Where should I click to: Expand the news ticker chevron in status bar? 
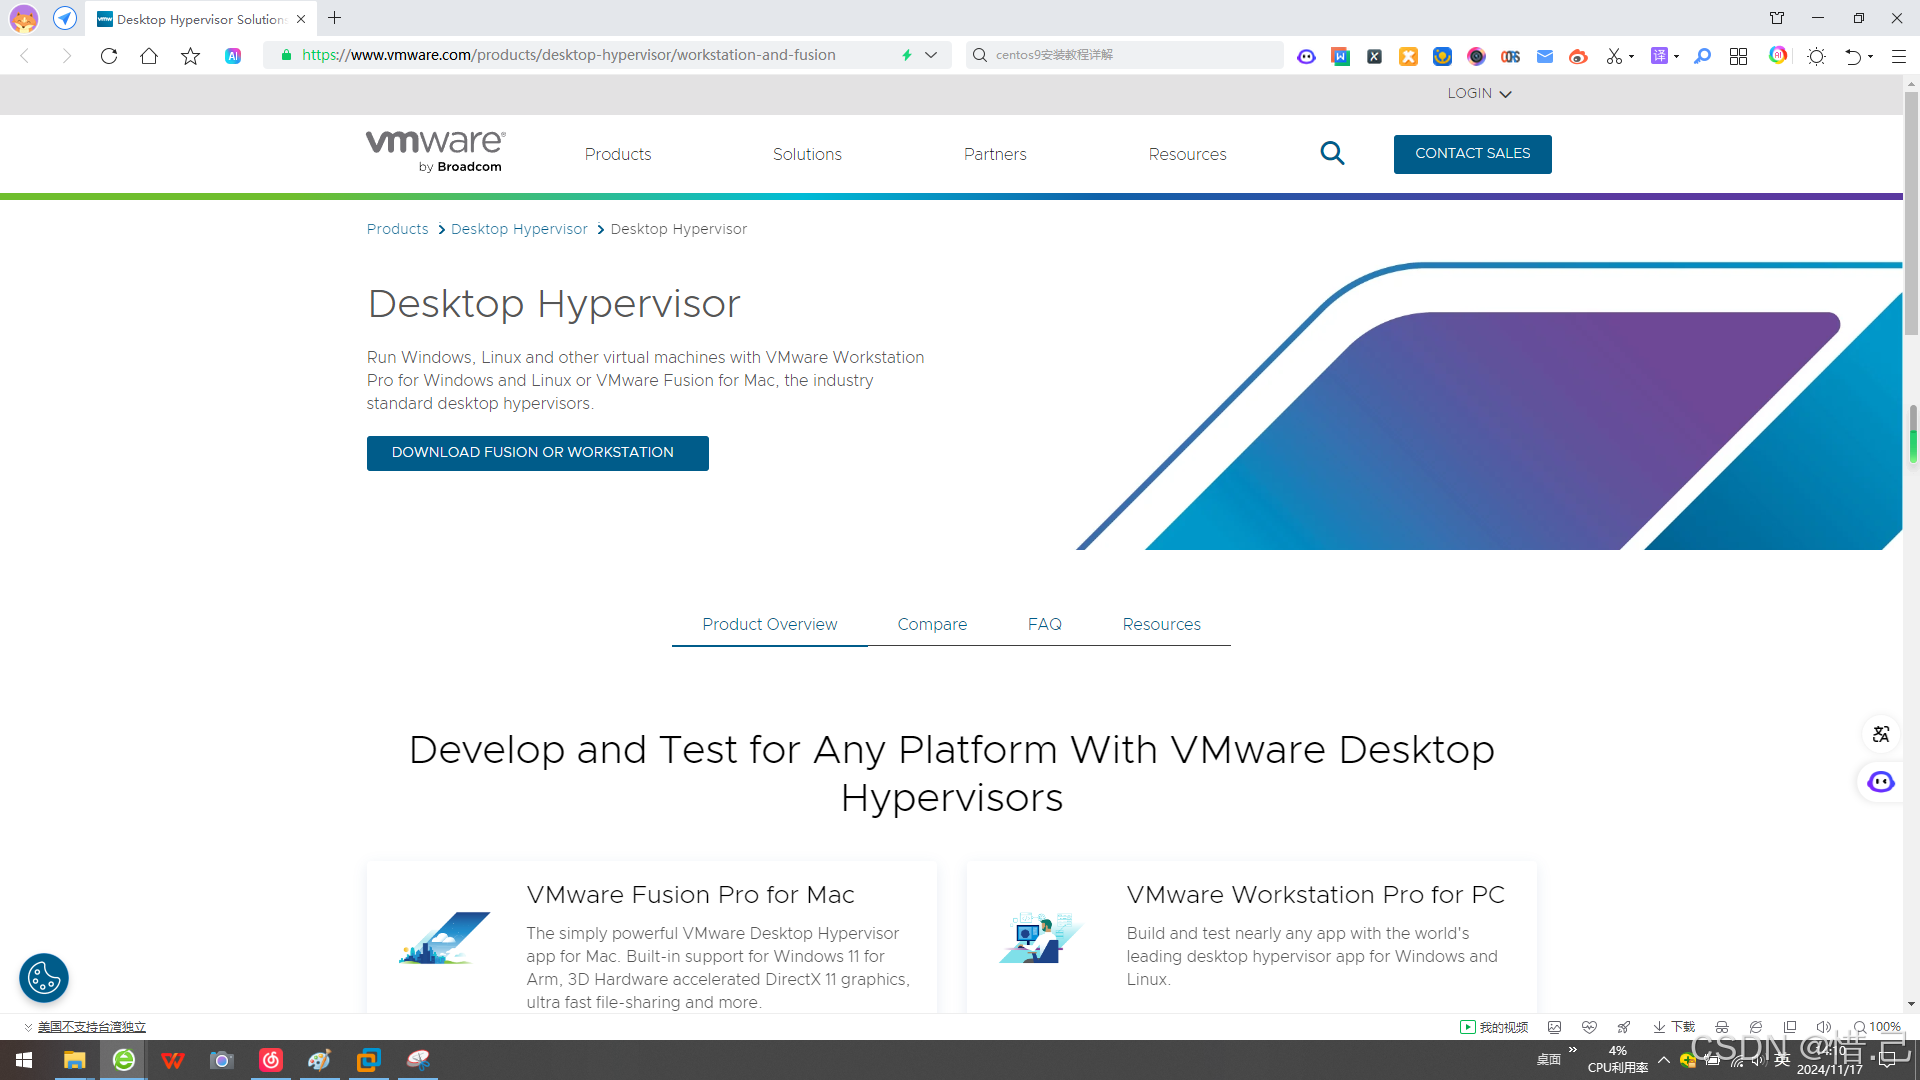[x=28, y=1027]
